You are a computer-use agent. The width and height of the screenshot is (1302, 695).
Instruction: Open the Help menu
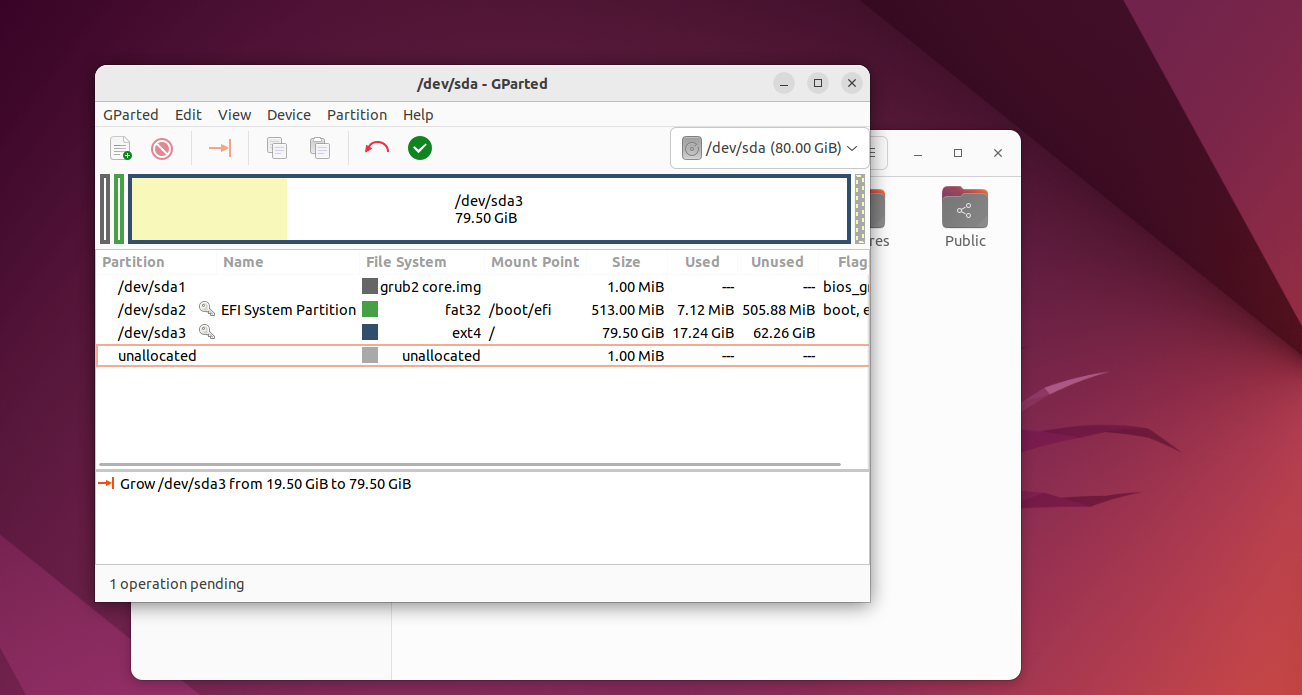[418, 115]
